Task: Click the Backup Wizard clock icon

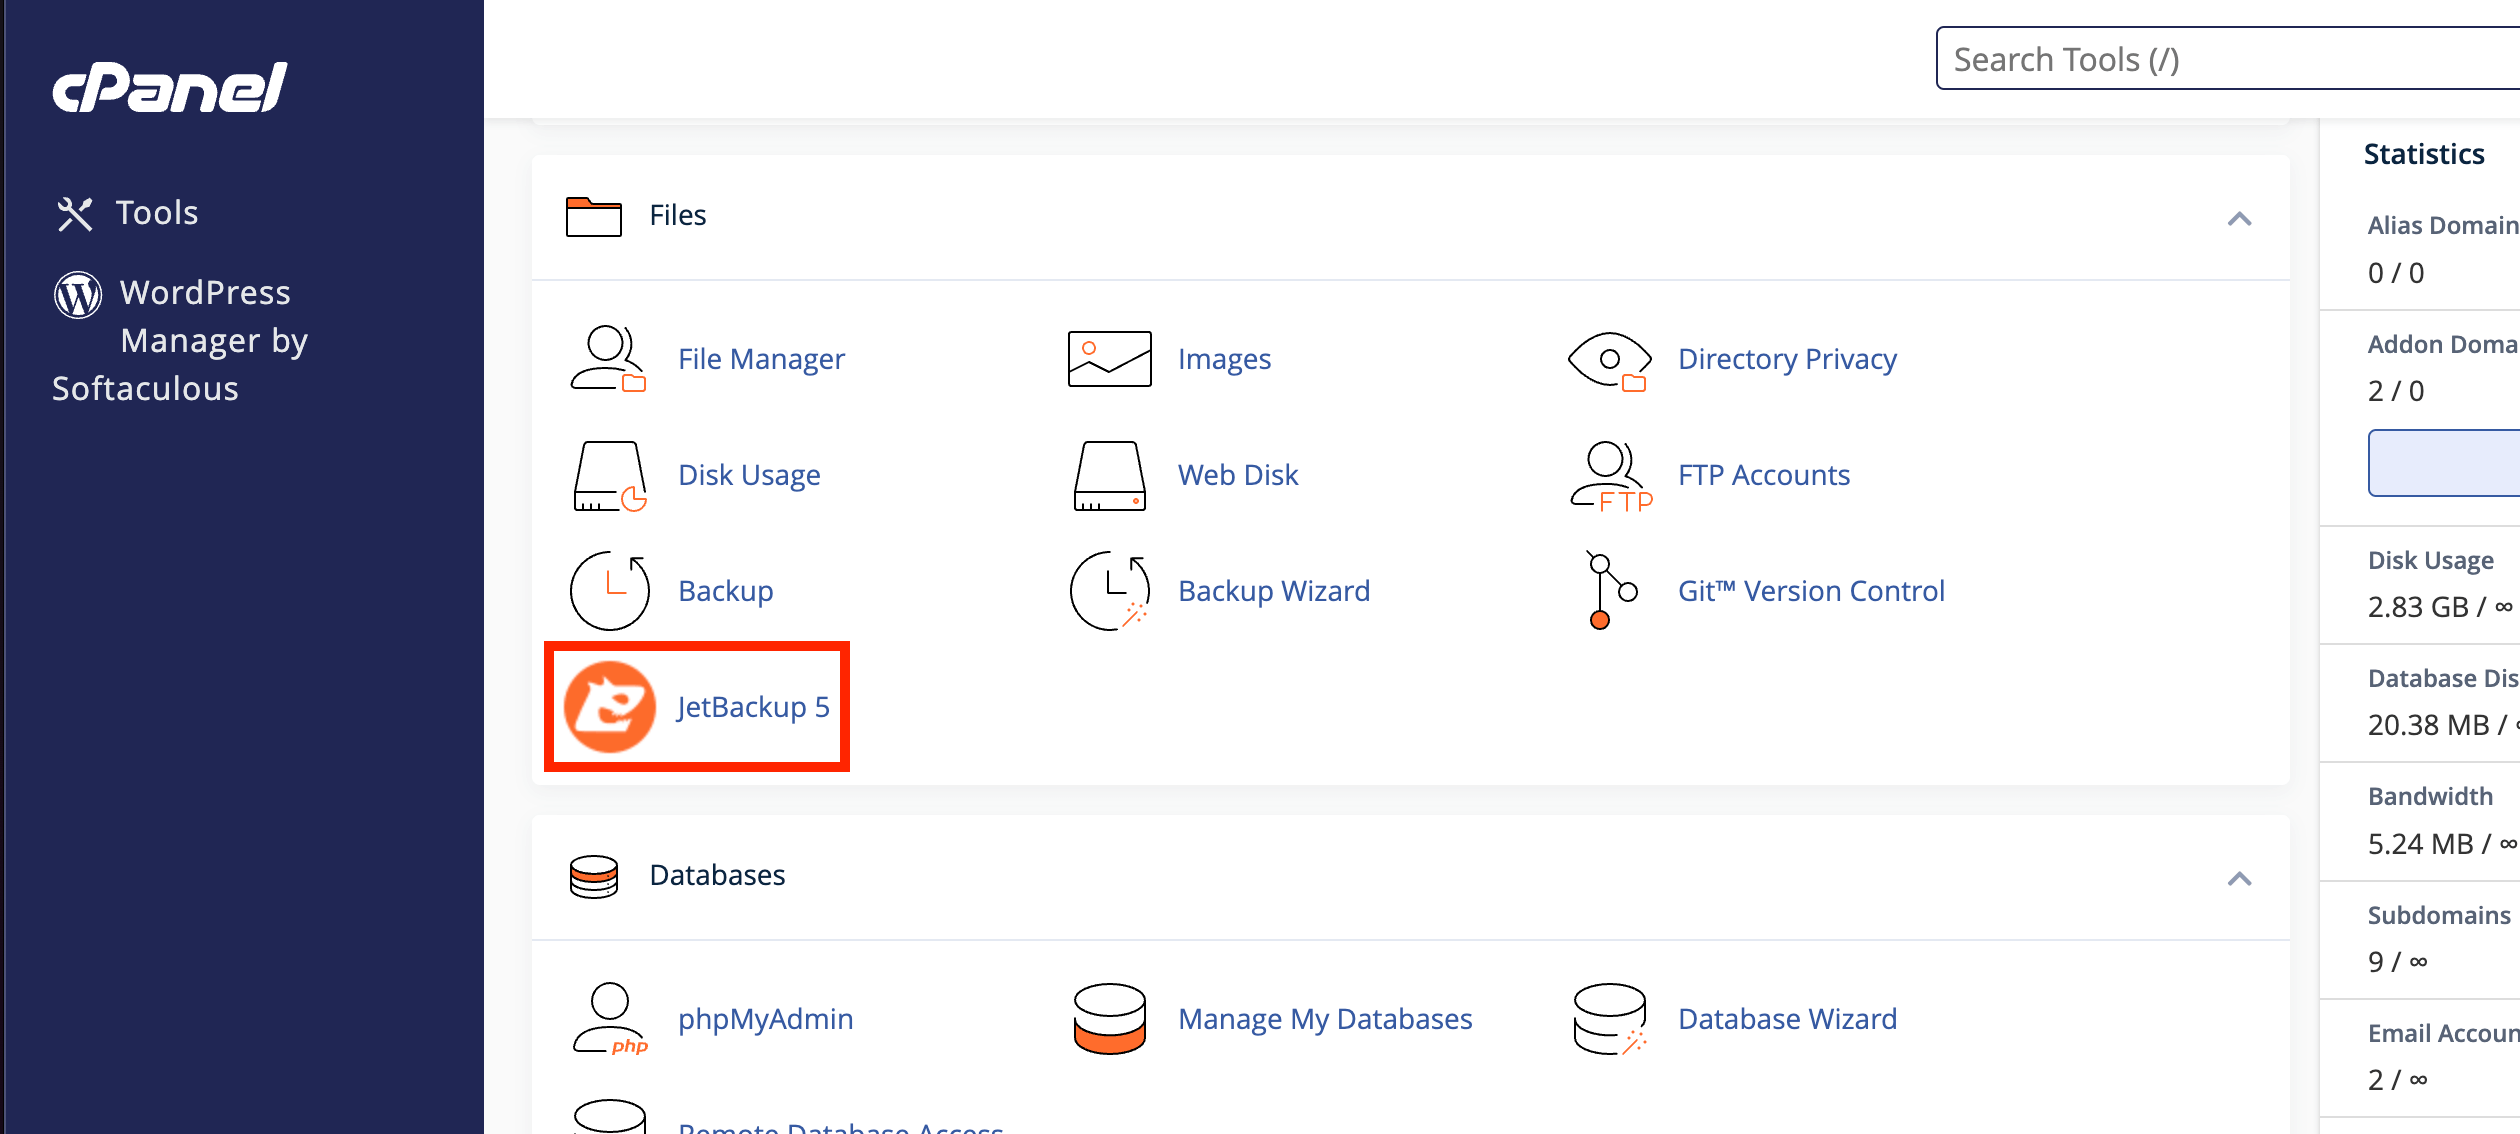Action: [1108, 590]
